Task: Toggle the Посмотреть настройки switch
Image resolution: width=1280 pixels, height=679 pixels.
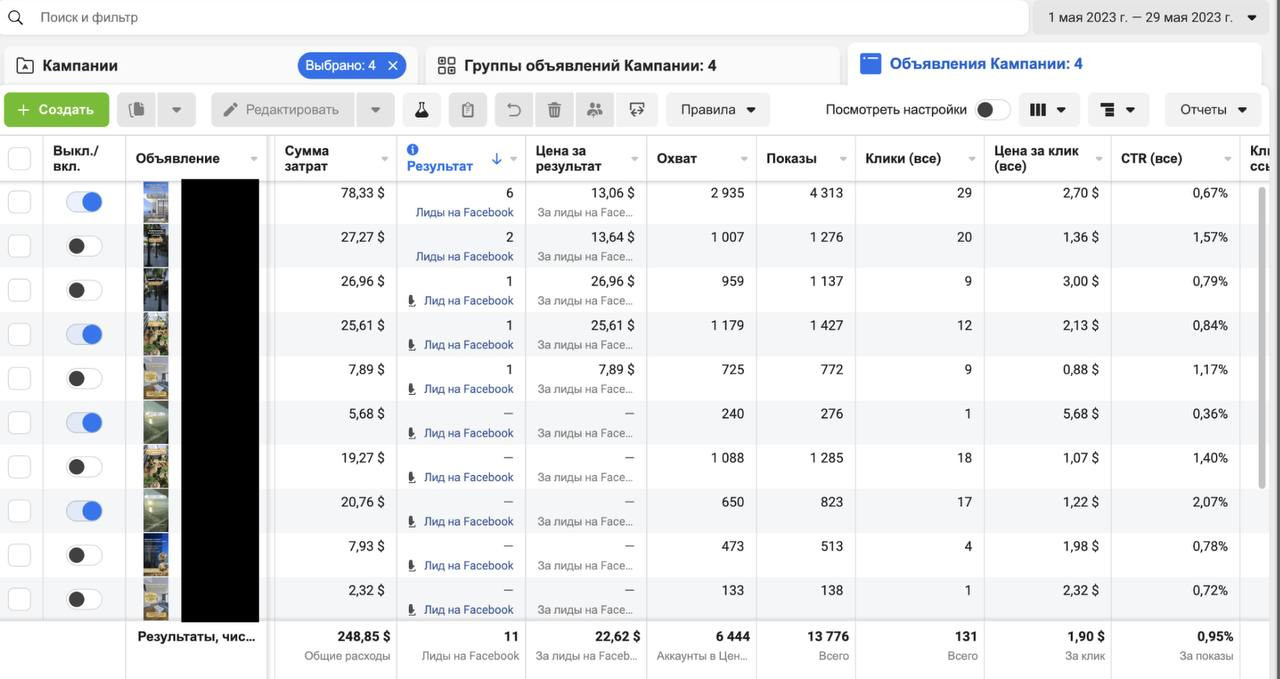Action: 992,110
